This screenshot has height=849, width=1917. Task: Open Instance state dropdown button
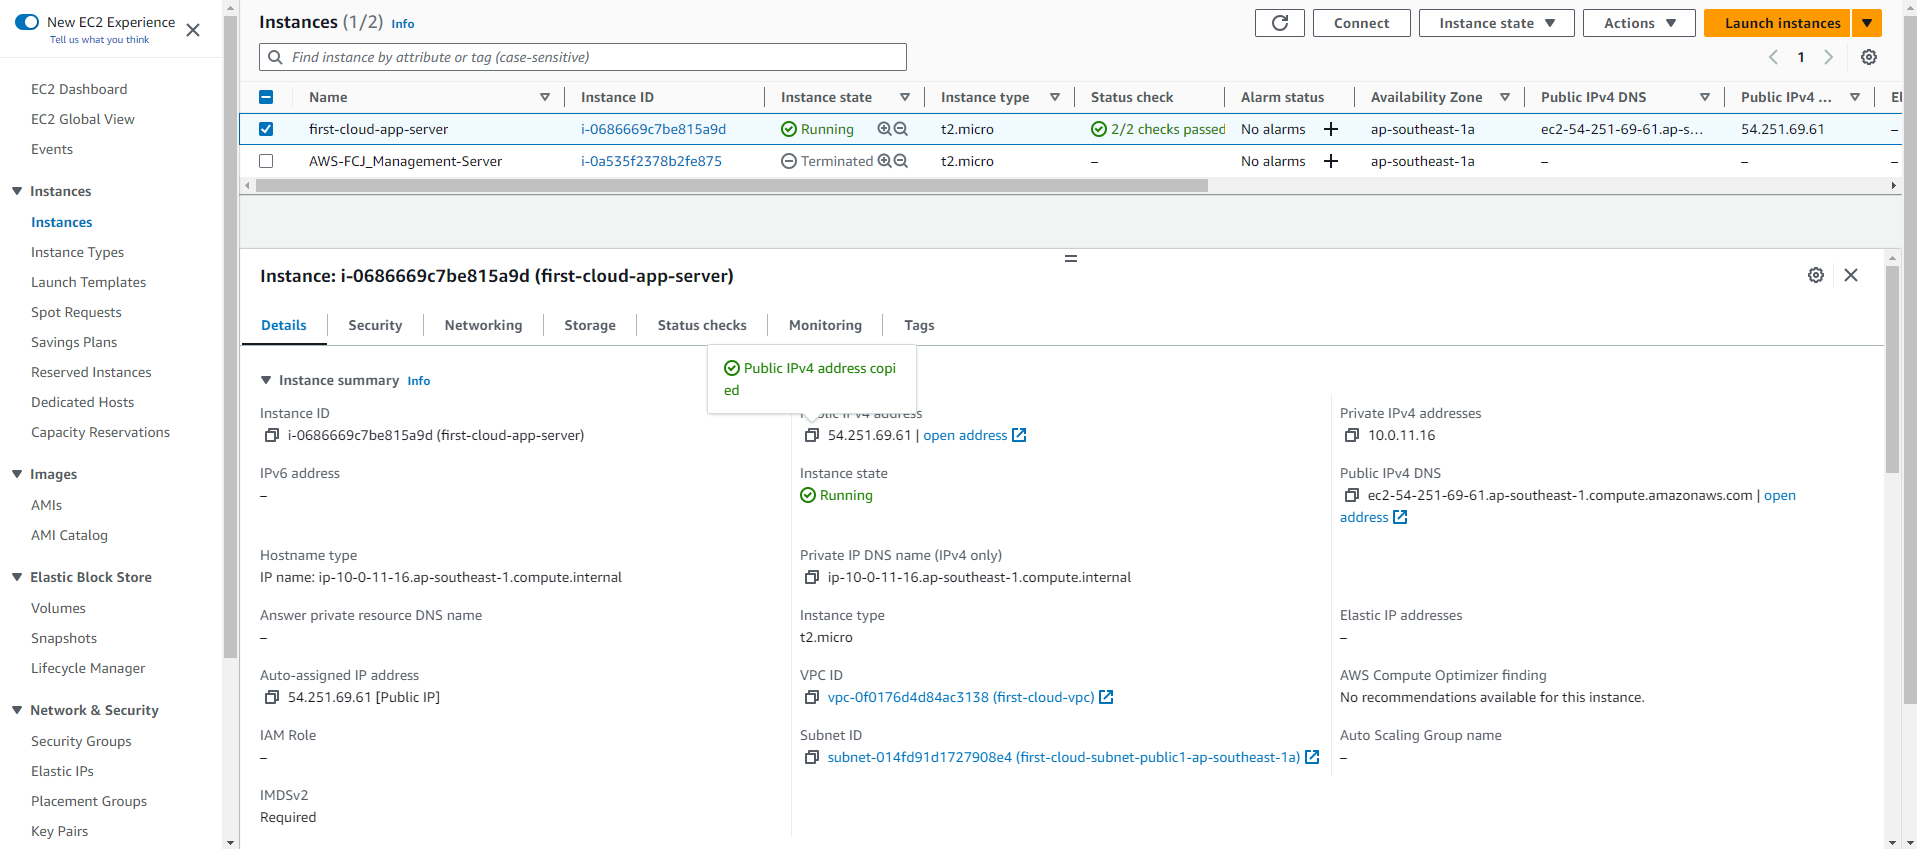click(1496, 23)
